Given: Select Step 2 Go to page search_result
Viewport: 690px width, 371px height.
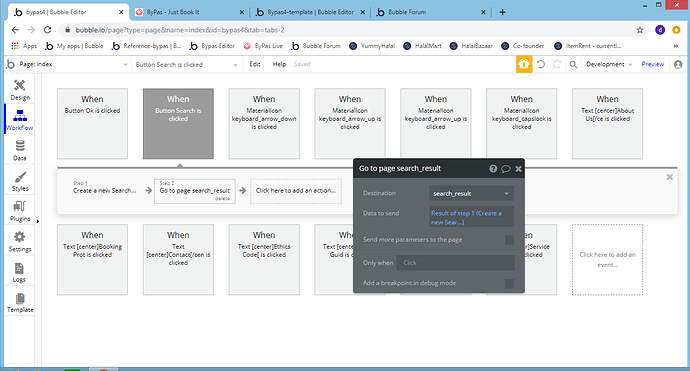Looking at the screenshot, I should (195, 191).
